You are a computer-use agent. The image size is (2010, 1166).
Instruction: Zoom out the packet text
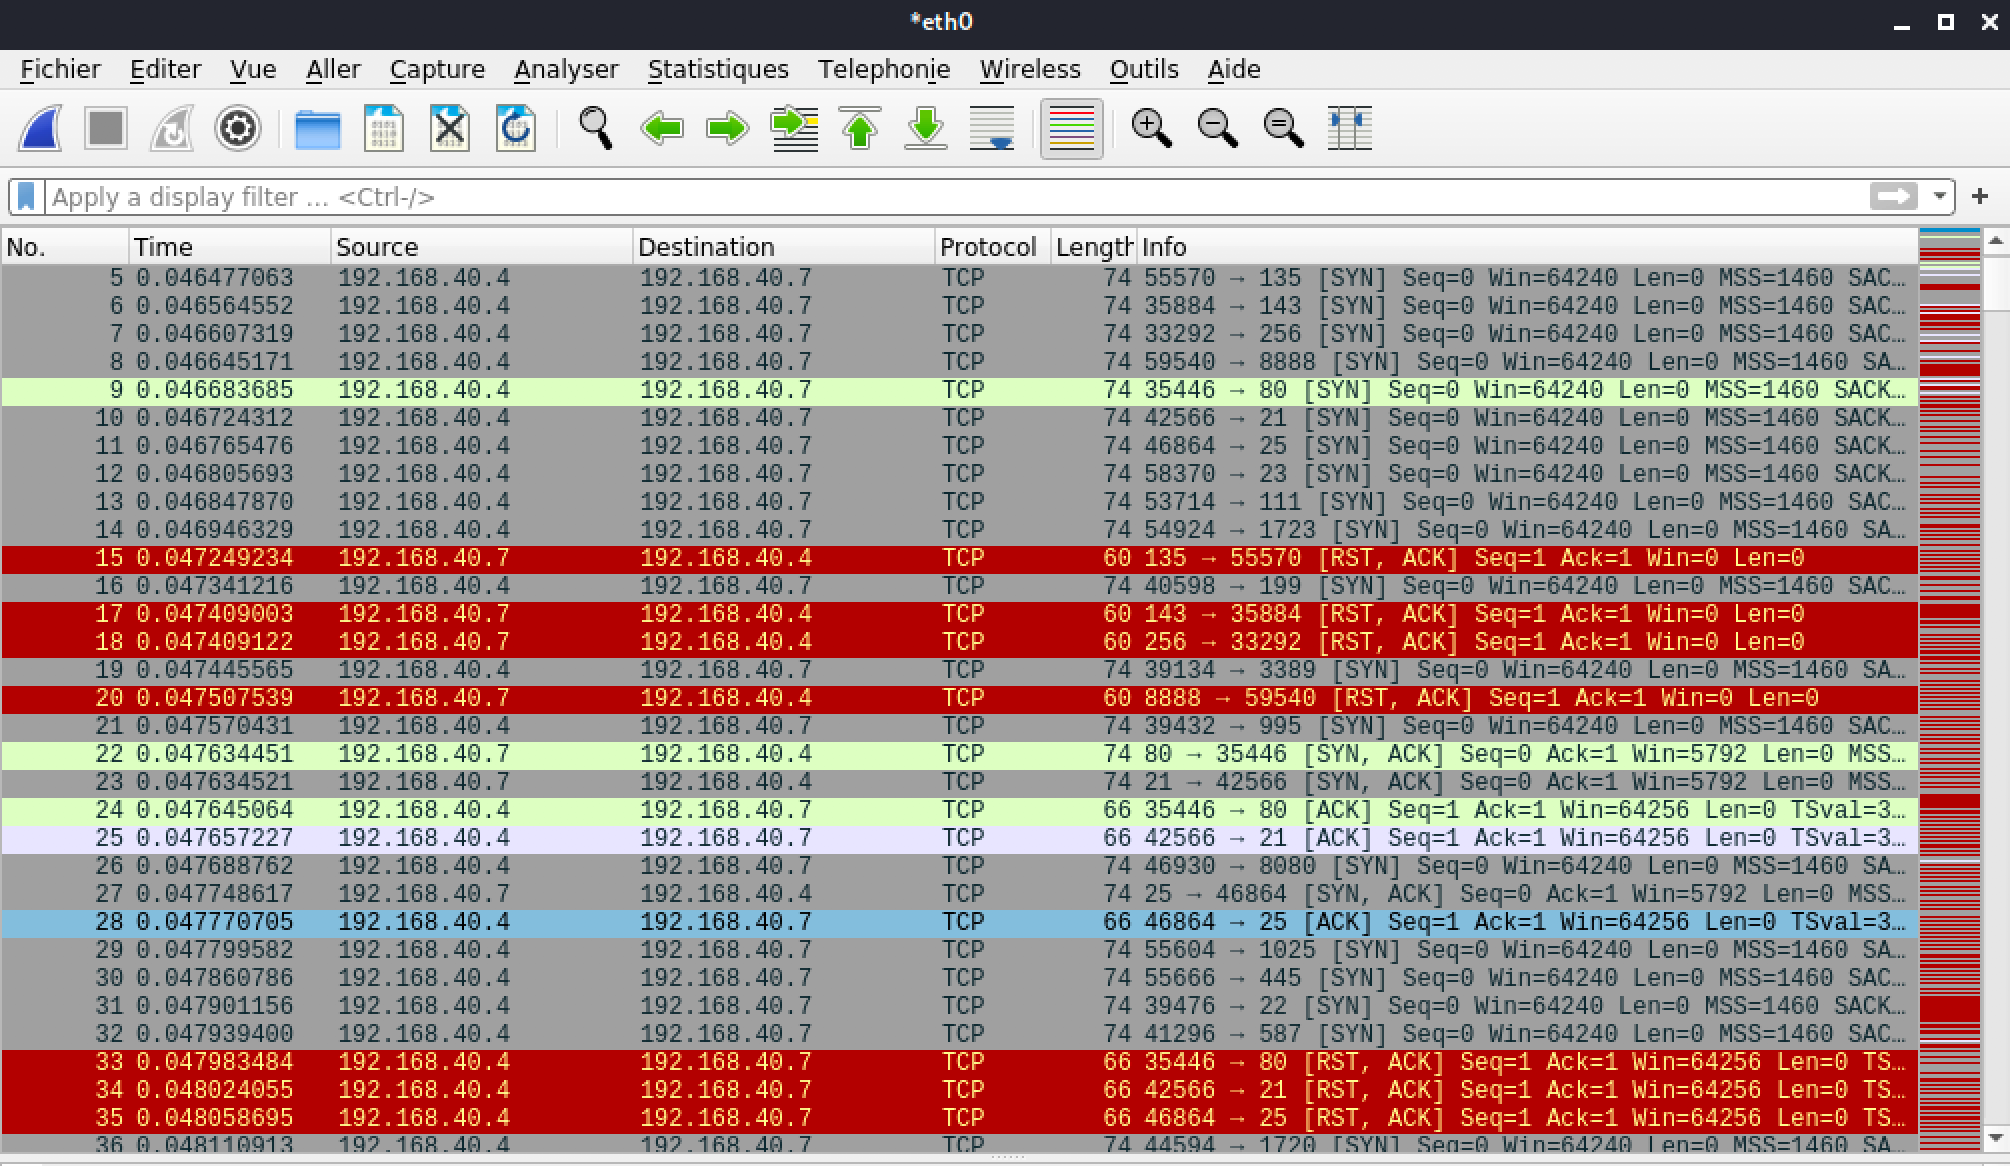click(x=1218, y=129)
